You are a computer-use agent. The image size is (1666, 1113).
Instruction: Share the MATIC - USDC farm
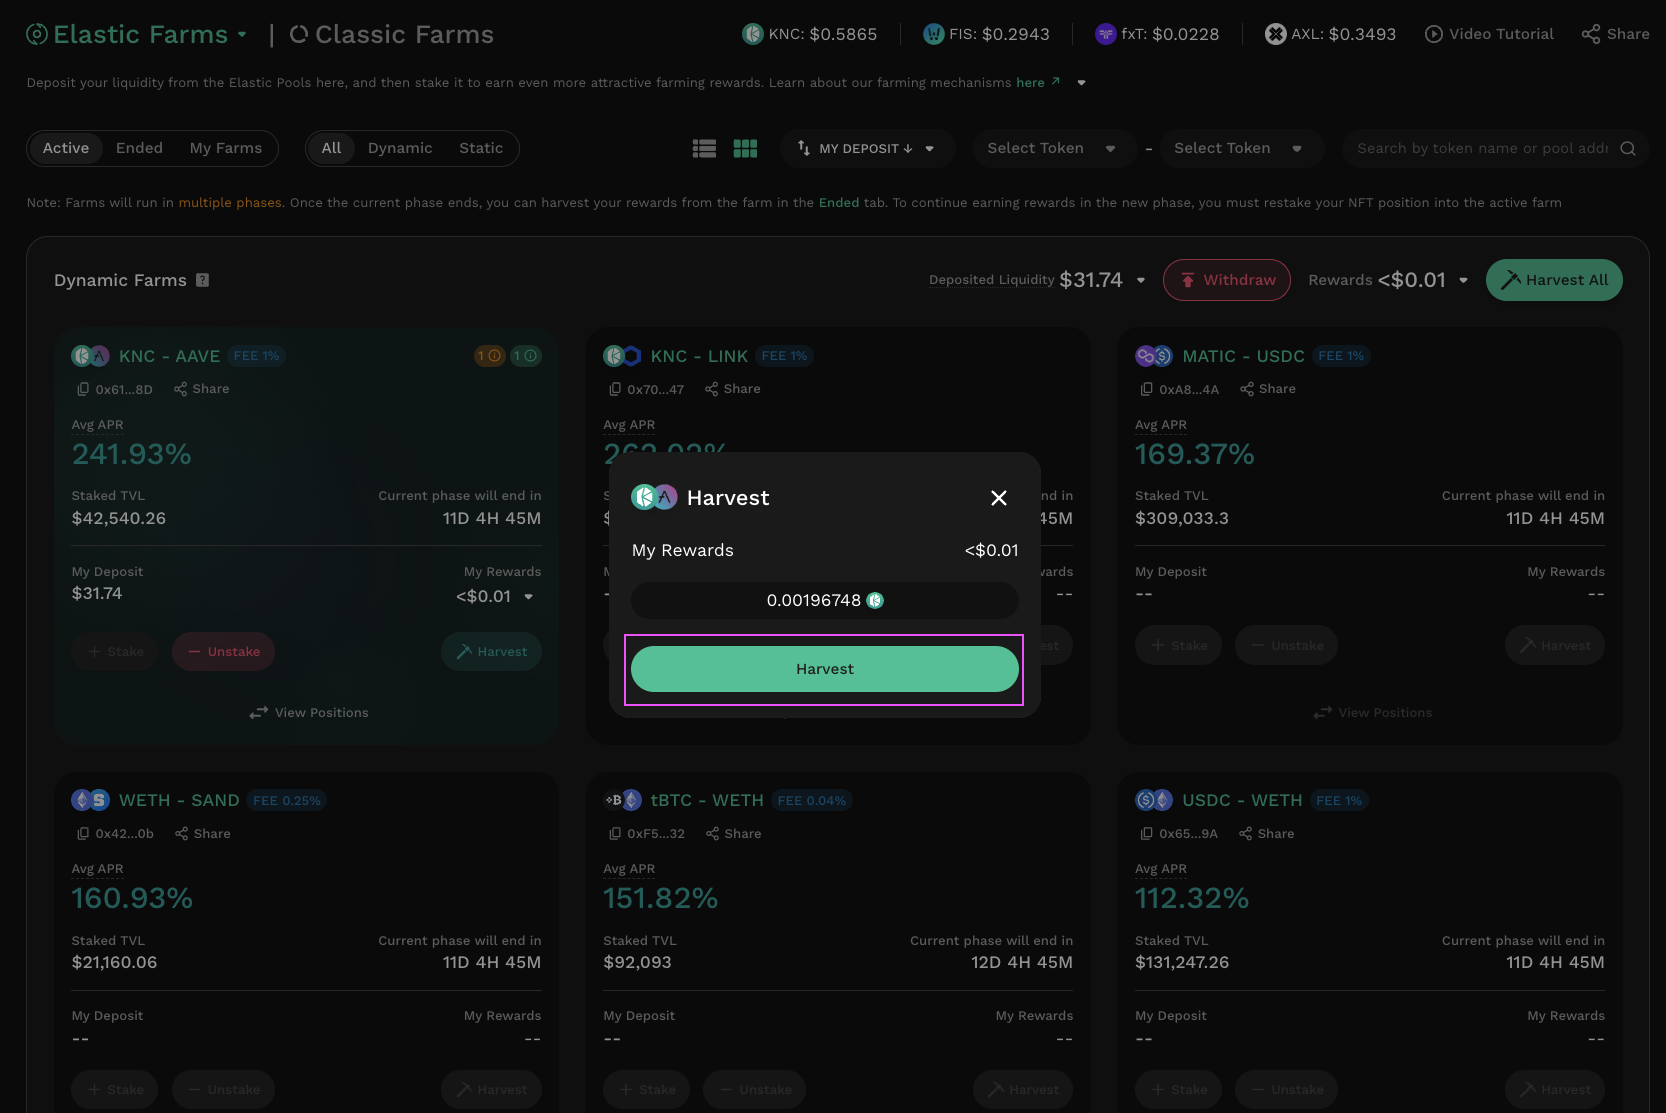pos(1267,389)
